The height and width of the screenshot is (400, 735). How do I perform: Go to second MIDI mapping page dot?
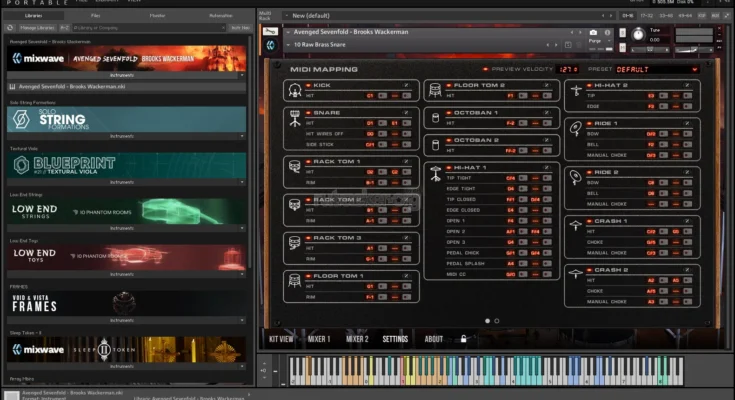[x=497, y=321]
